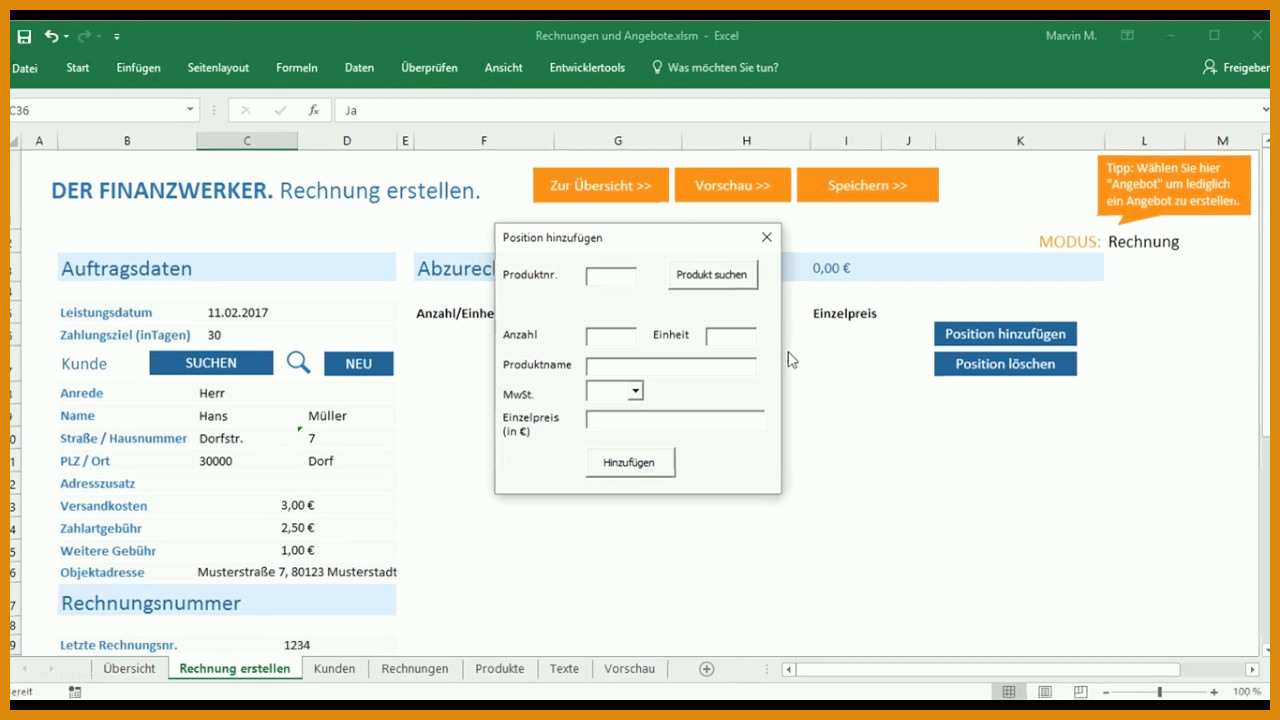Open the Datei menu
Image resolution: width=1280 pixels, height=720 pixels.
coord(25,68)
